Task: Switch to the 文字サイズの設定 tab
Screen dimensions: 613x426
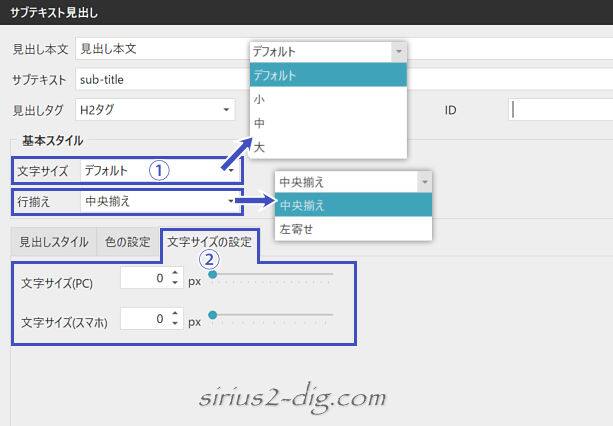Action: 209,241
